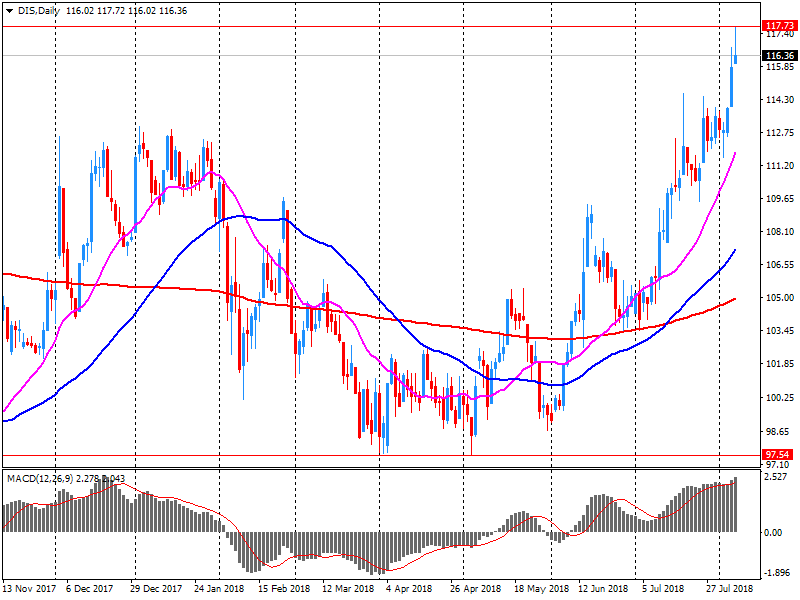Click the 100.25 price axis label
This screenshot has height=600, width=800.
pos(780,397)
